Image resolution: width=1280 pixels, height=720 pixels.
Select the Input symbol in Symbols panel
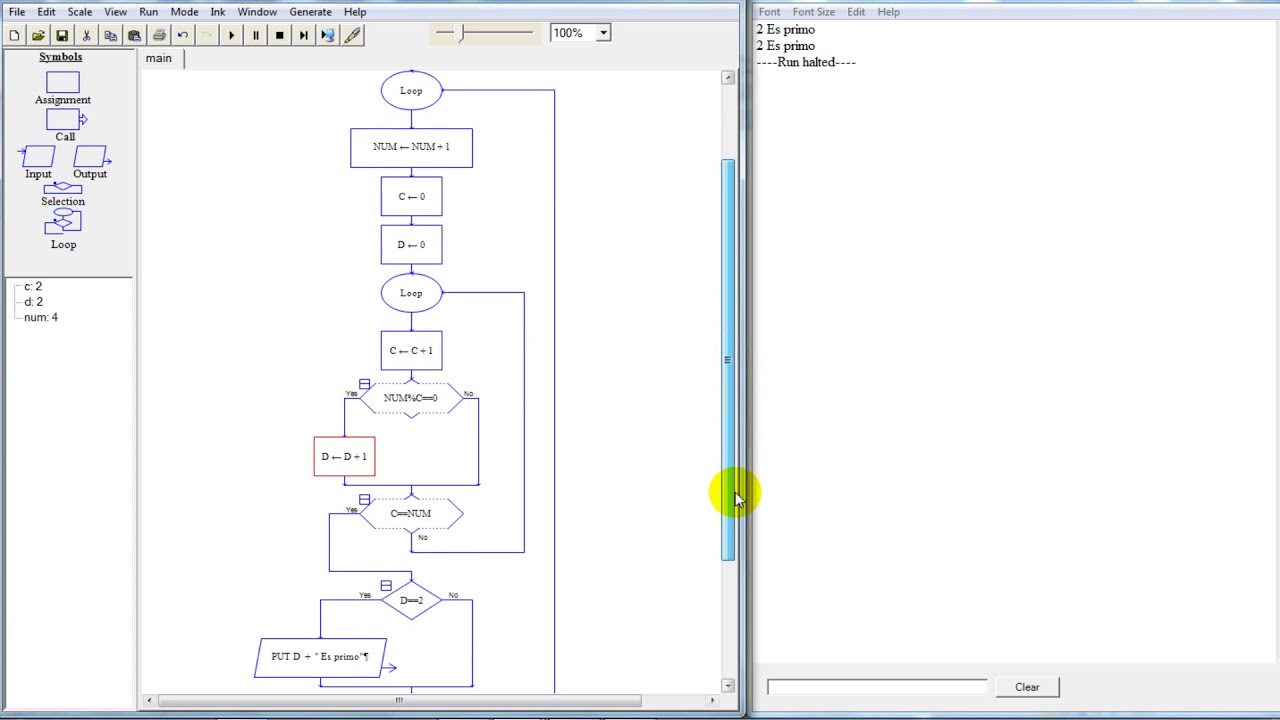tap(37, 157)
